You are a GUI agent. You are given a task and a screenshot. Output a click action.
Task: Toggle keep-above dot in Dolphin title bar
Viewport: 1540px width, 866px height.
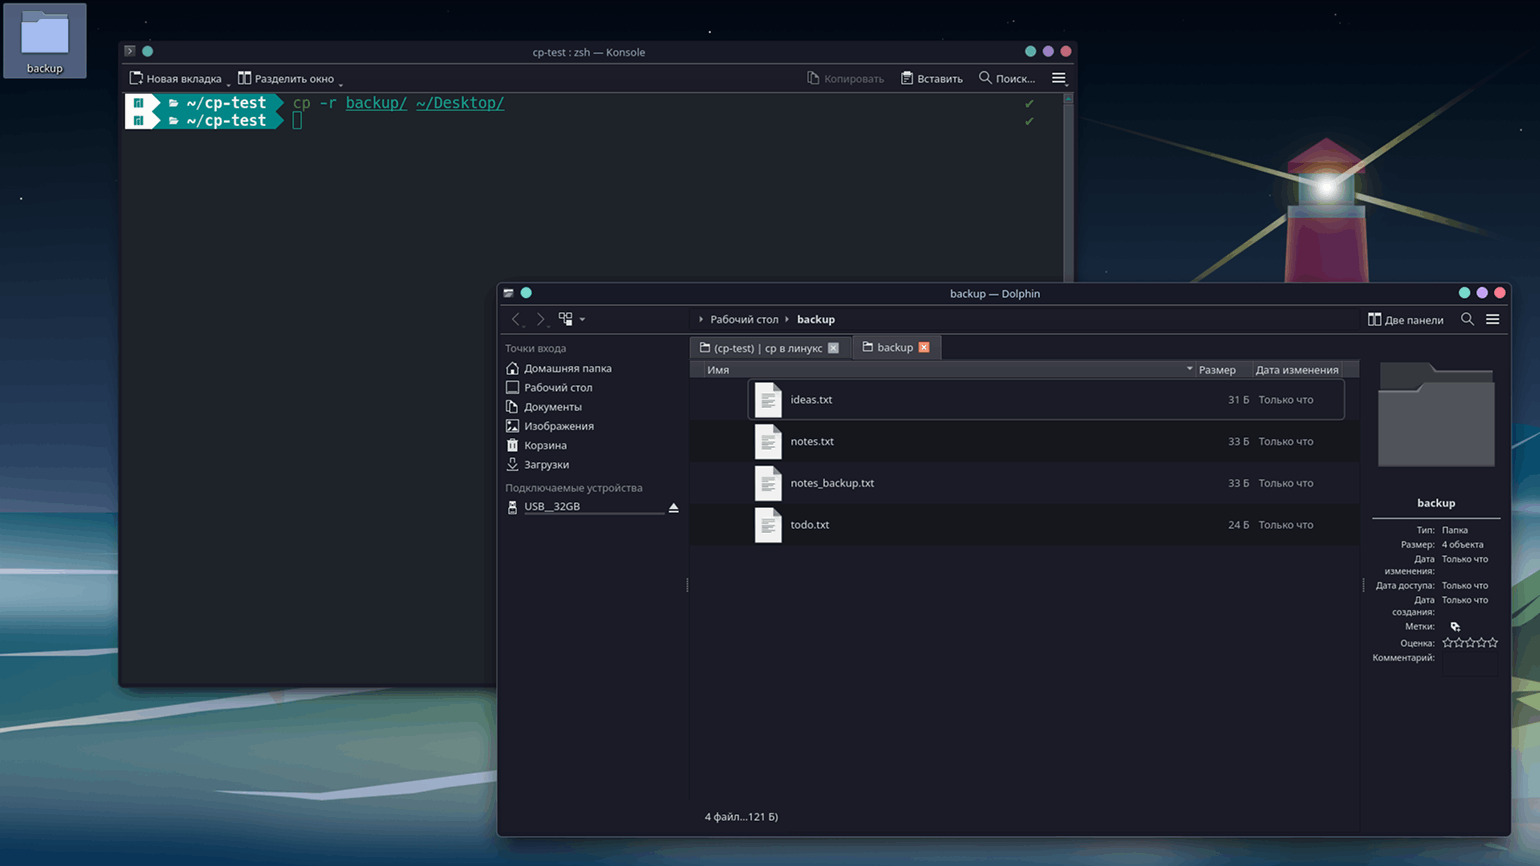(526, 293)
